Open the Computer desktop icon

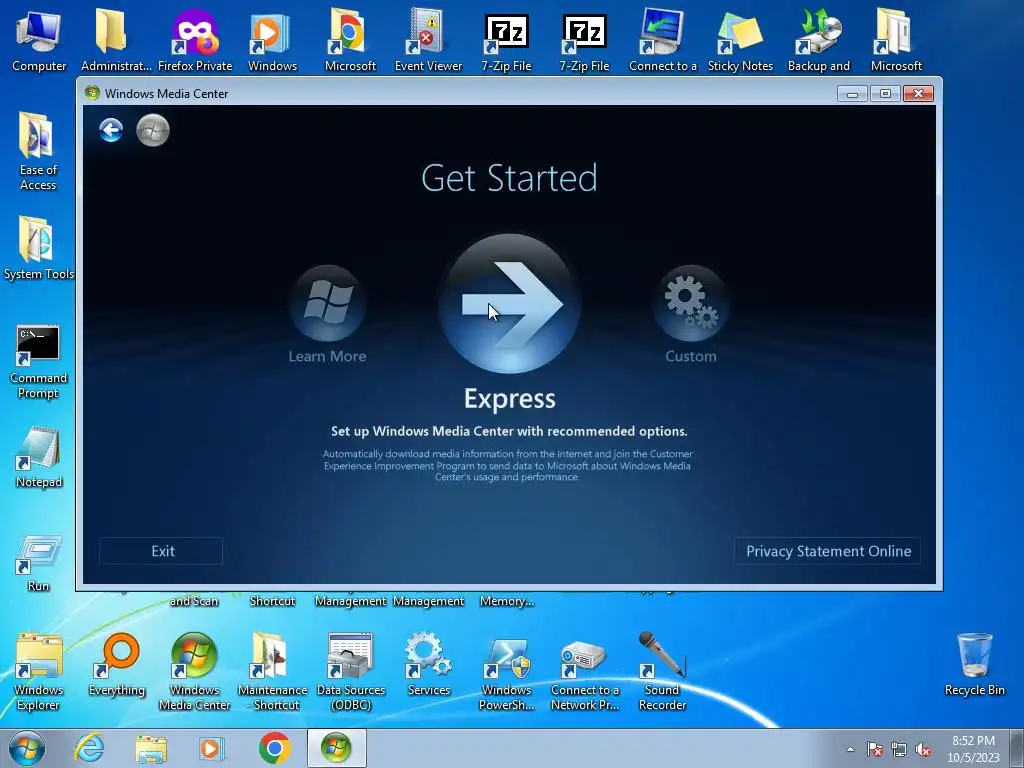[39, 40]
